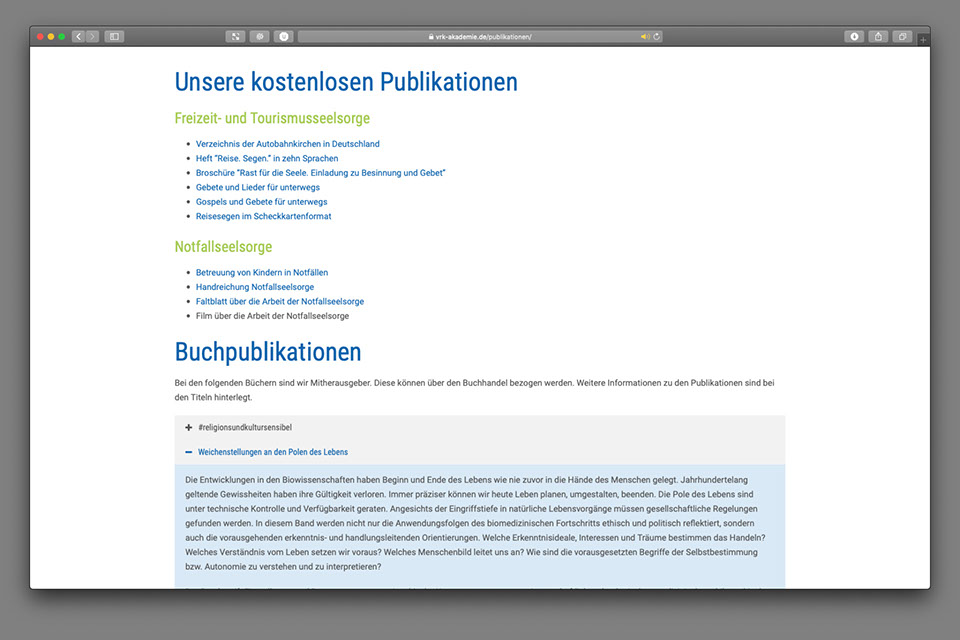Click the shield extension icon in toolbar
The width and height of the screenshot is (960, 640).
point(284,37)
